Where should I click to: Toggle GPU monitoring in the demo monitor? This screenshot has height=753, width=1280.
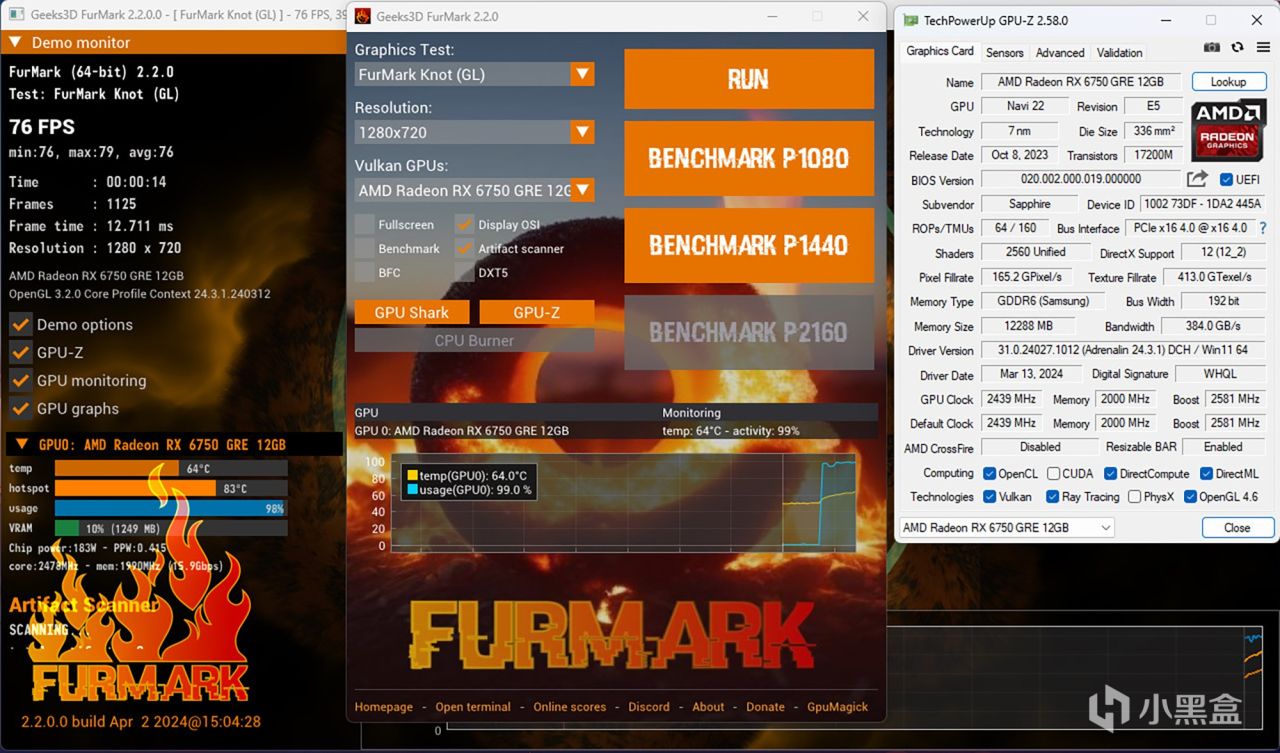coord(19,380)
